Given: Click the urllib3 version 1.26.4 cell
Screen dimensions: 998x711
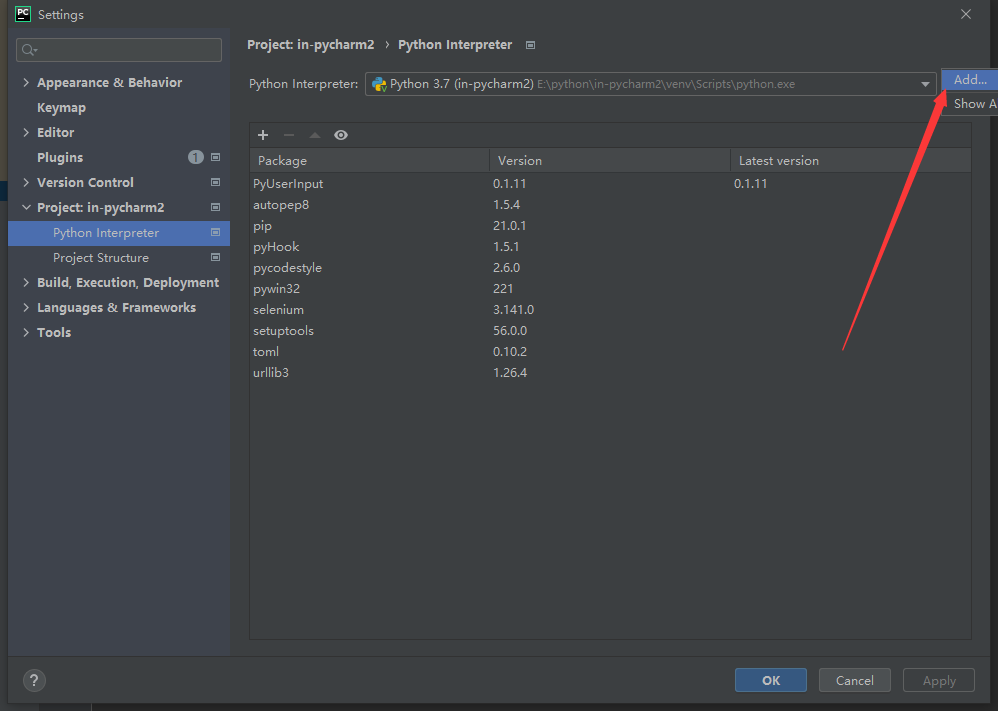Looking at the screenshot, I should [510, 372].
